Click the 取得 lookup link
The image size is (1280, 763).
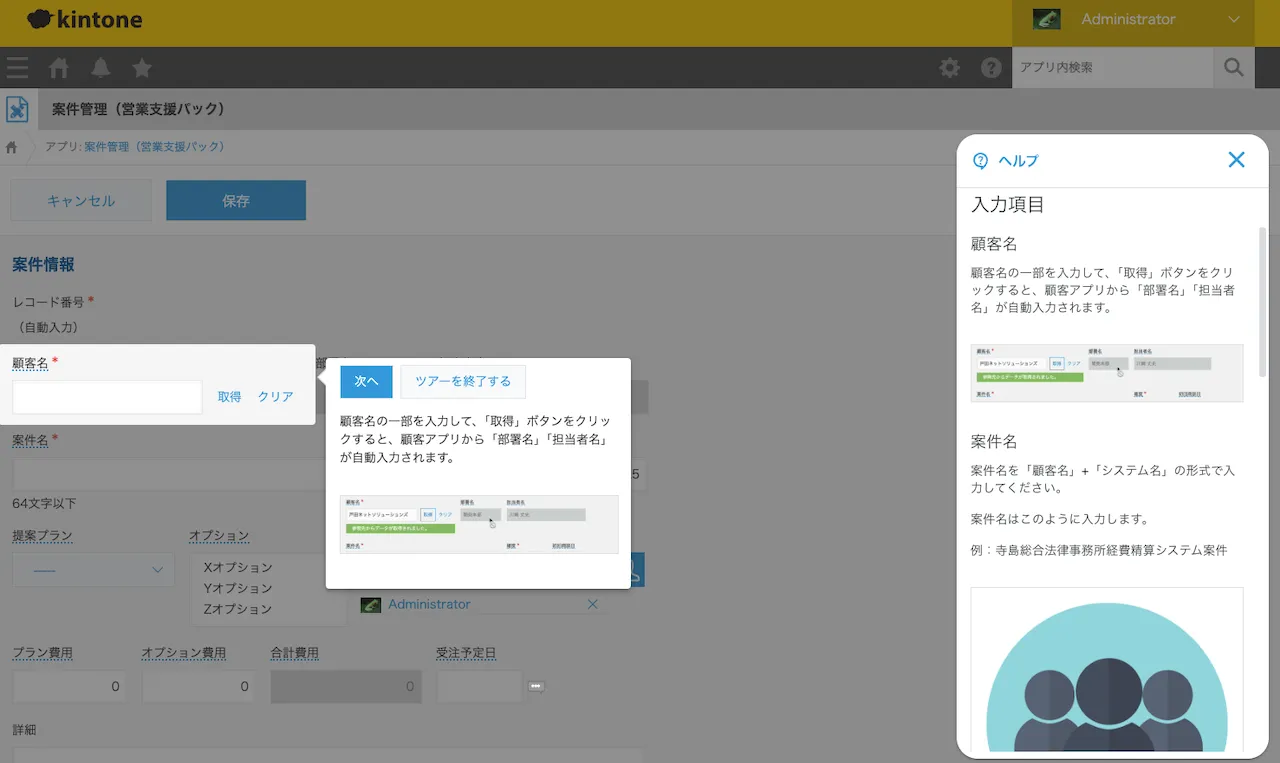pyautogui.click(x=230, y=397)
